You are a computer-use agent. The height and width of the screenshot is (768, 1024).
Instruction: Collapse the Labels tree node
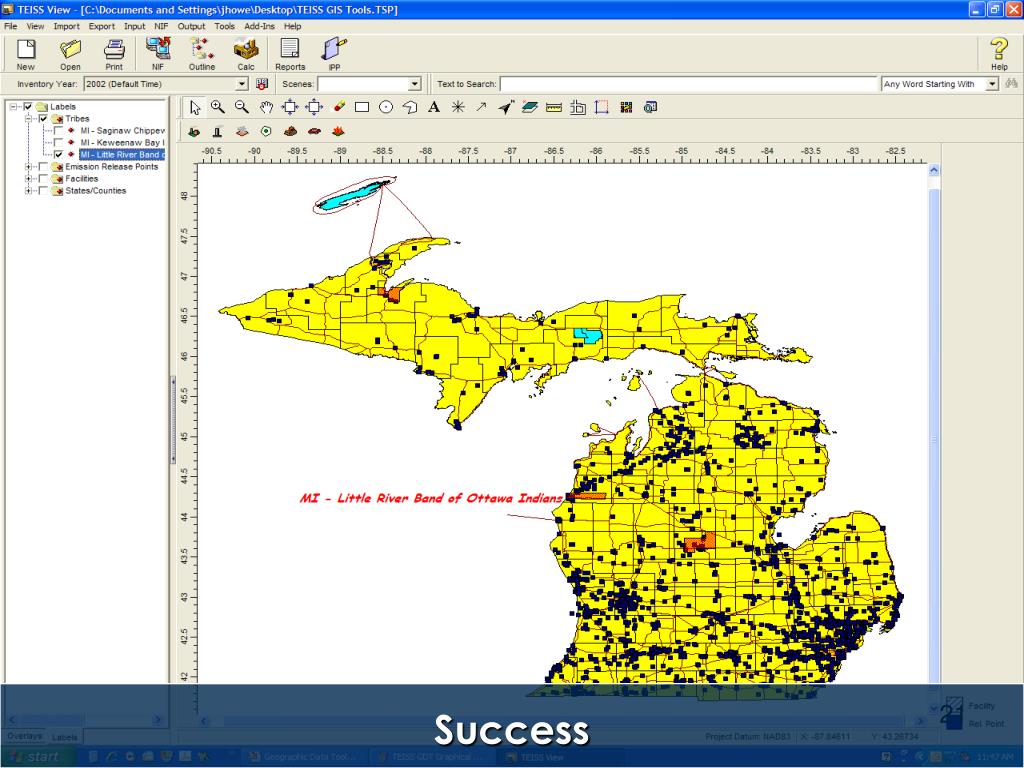pyautogui.click(x=13, y=106)
